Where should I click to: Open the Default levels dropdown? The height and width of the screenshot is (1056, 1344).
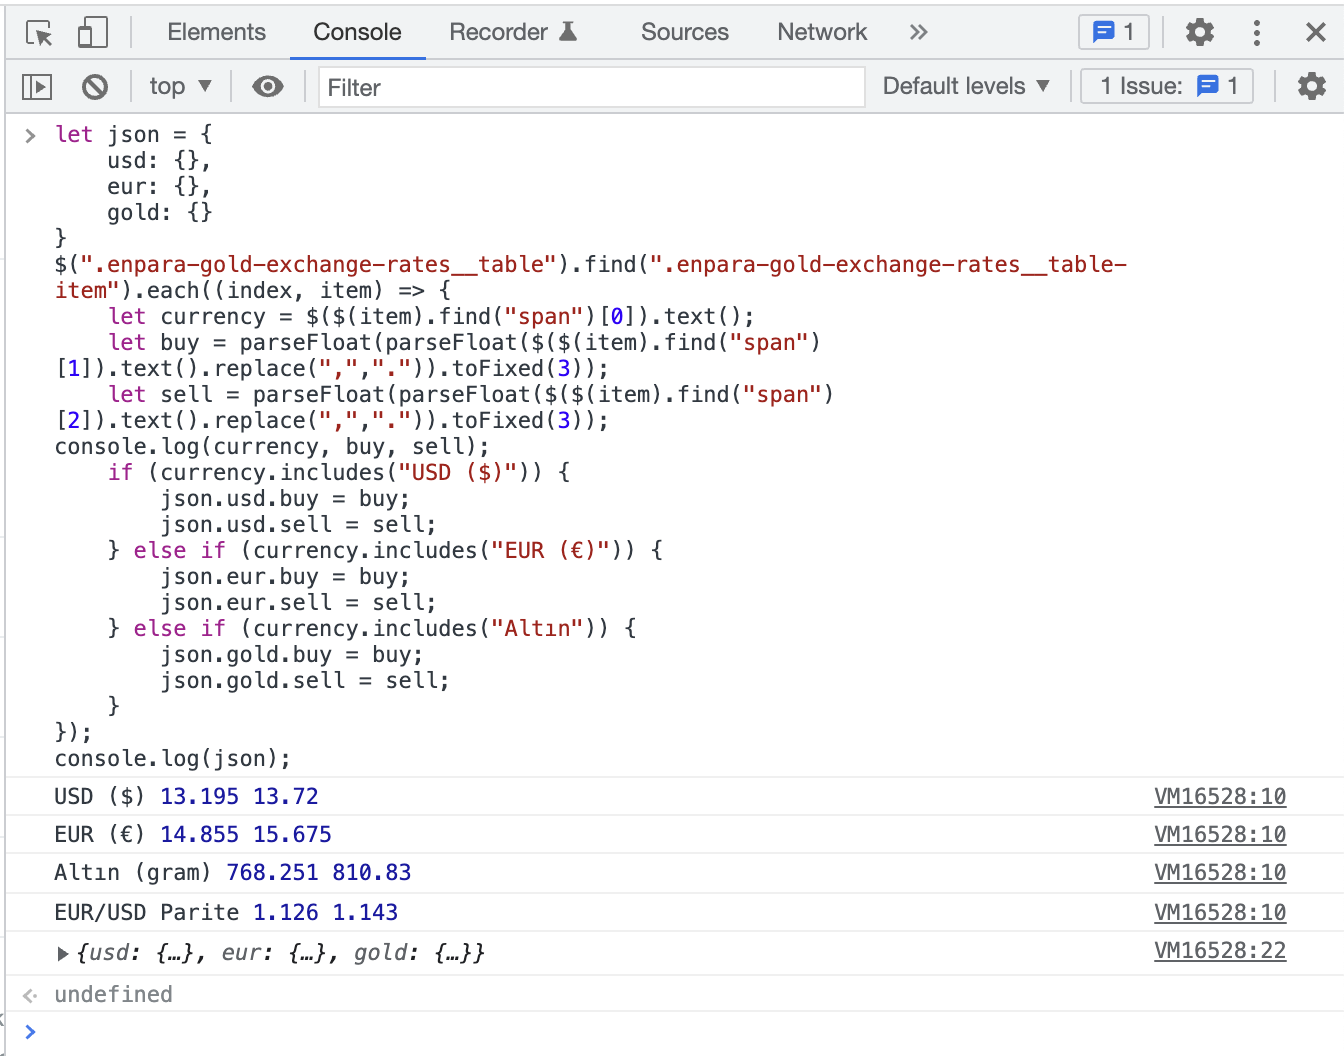(x=966, y=86)
